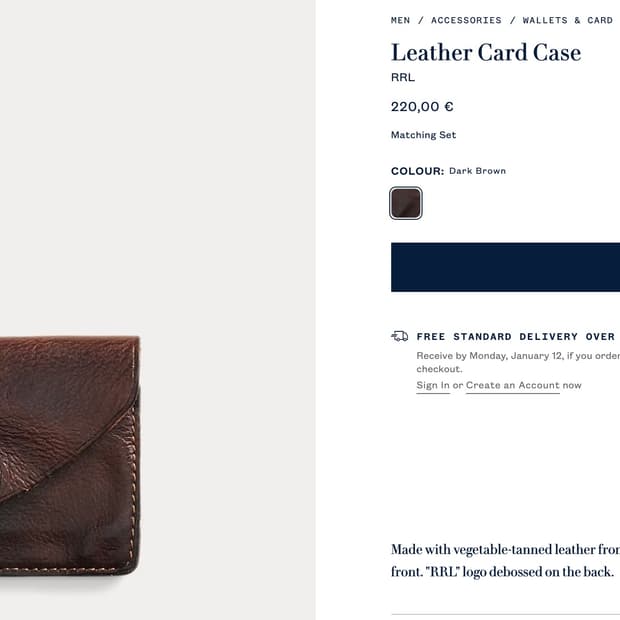Click the wide navy blue button
Screen dimensions: 620x620
(505, 267)
